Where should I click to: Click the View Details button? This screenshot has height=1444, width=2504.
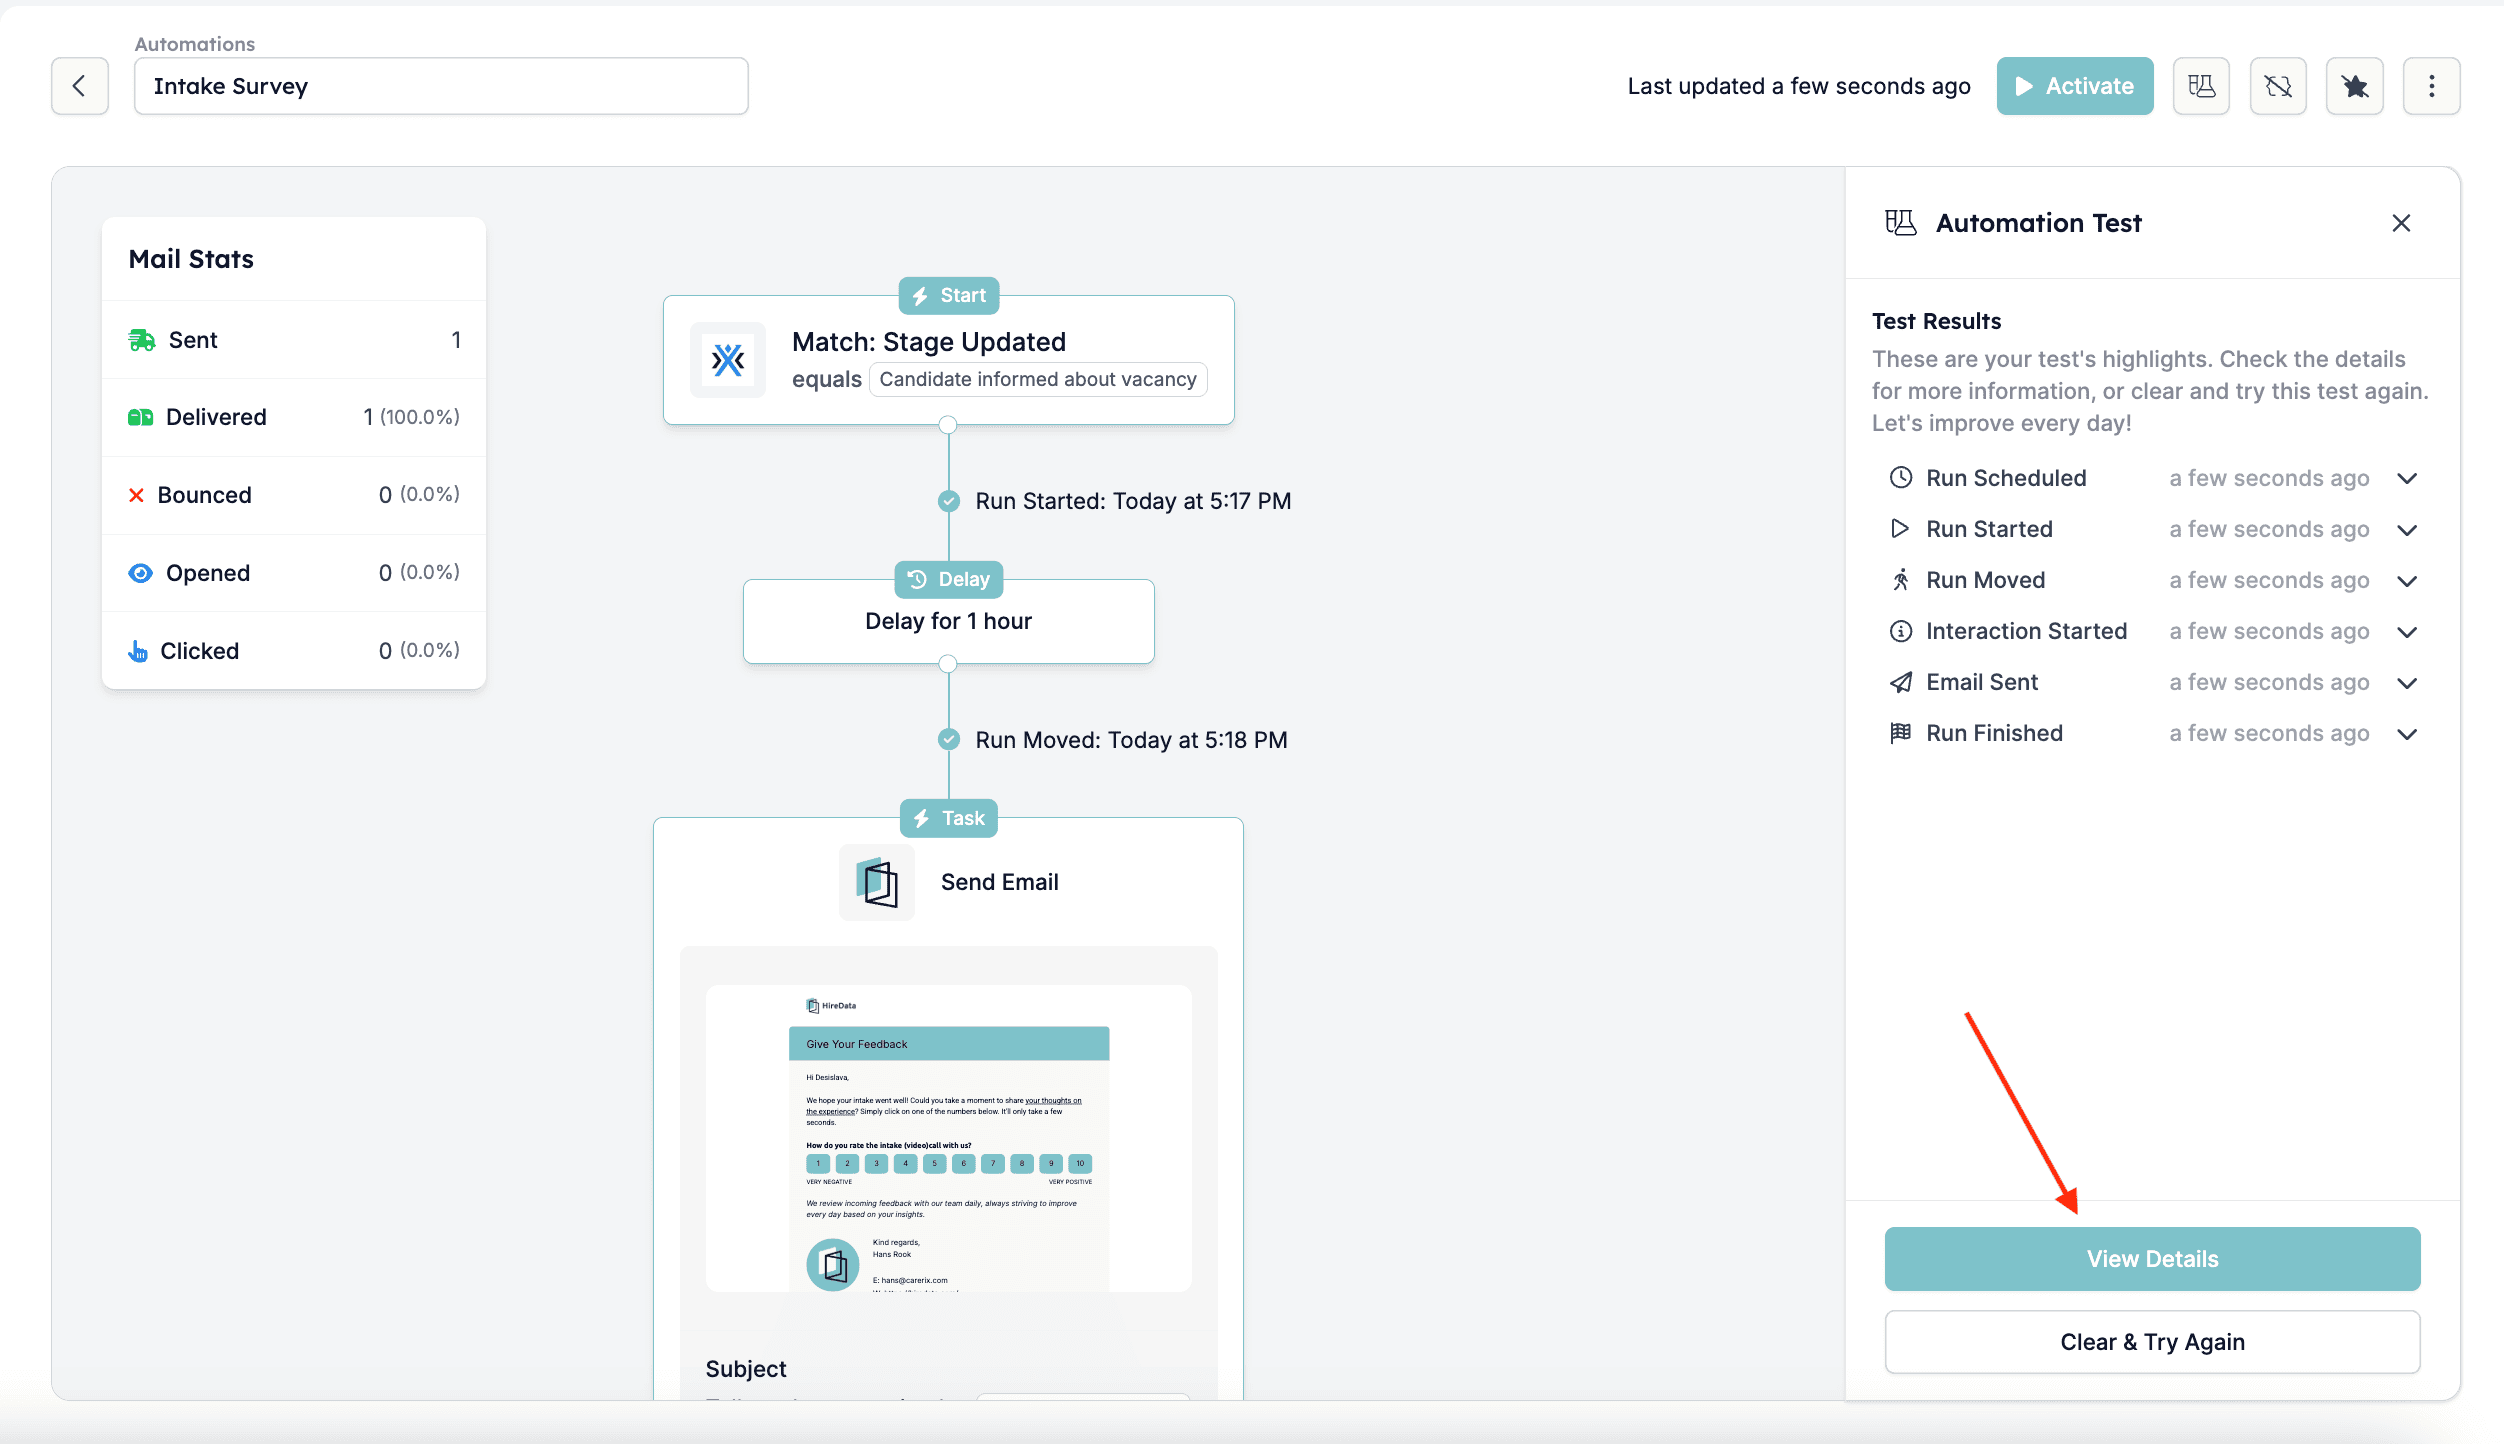click(x=2152, y=1259)
